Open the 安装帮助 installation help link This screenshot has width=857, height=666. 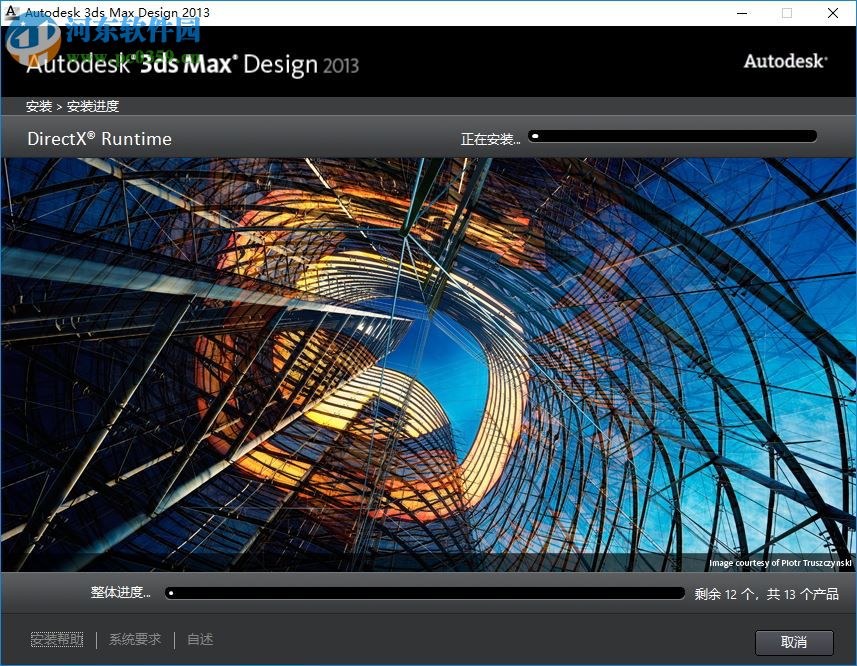pyautogui.click(x=56, y=638)
